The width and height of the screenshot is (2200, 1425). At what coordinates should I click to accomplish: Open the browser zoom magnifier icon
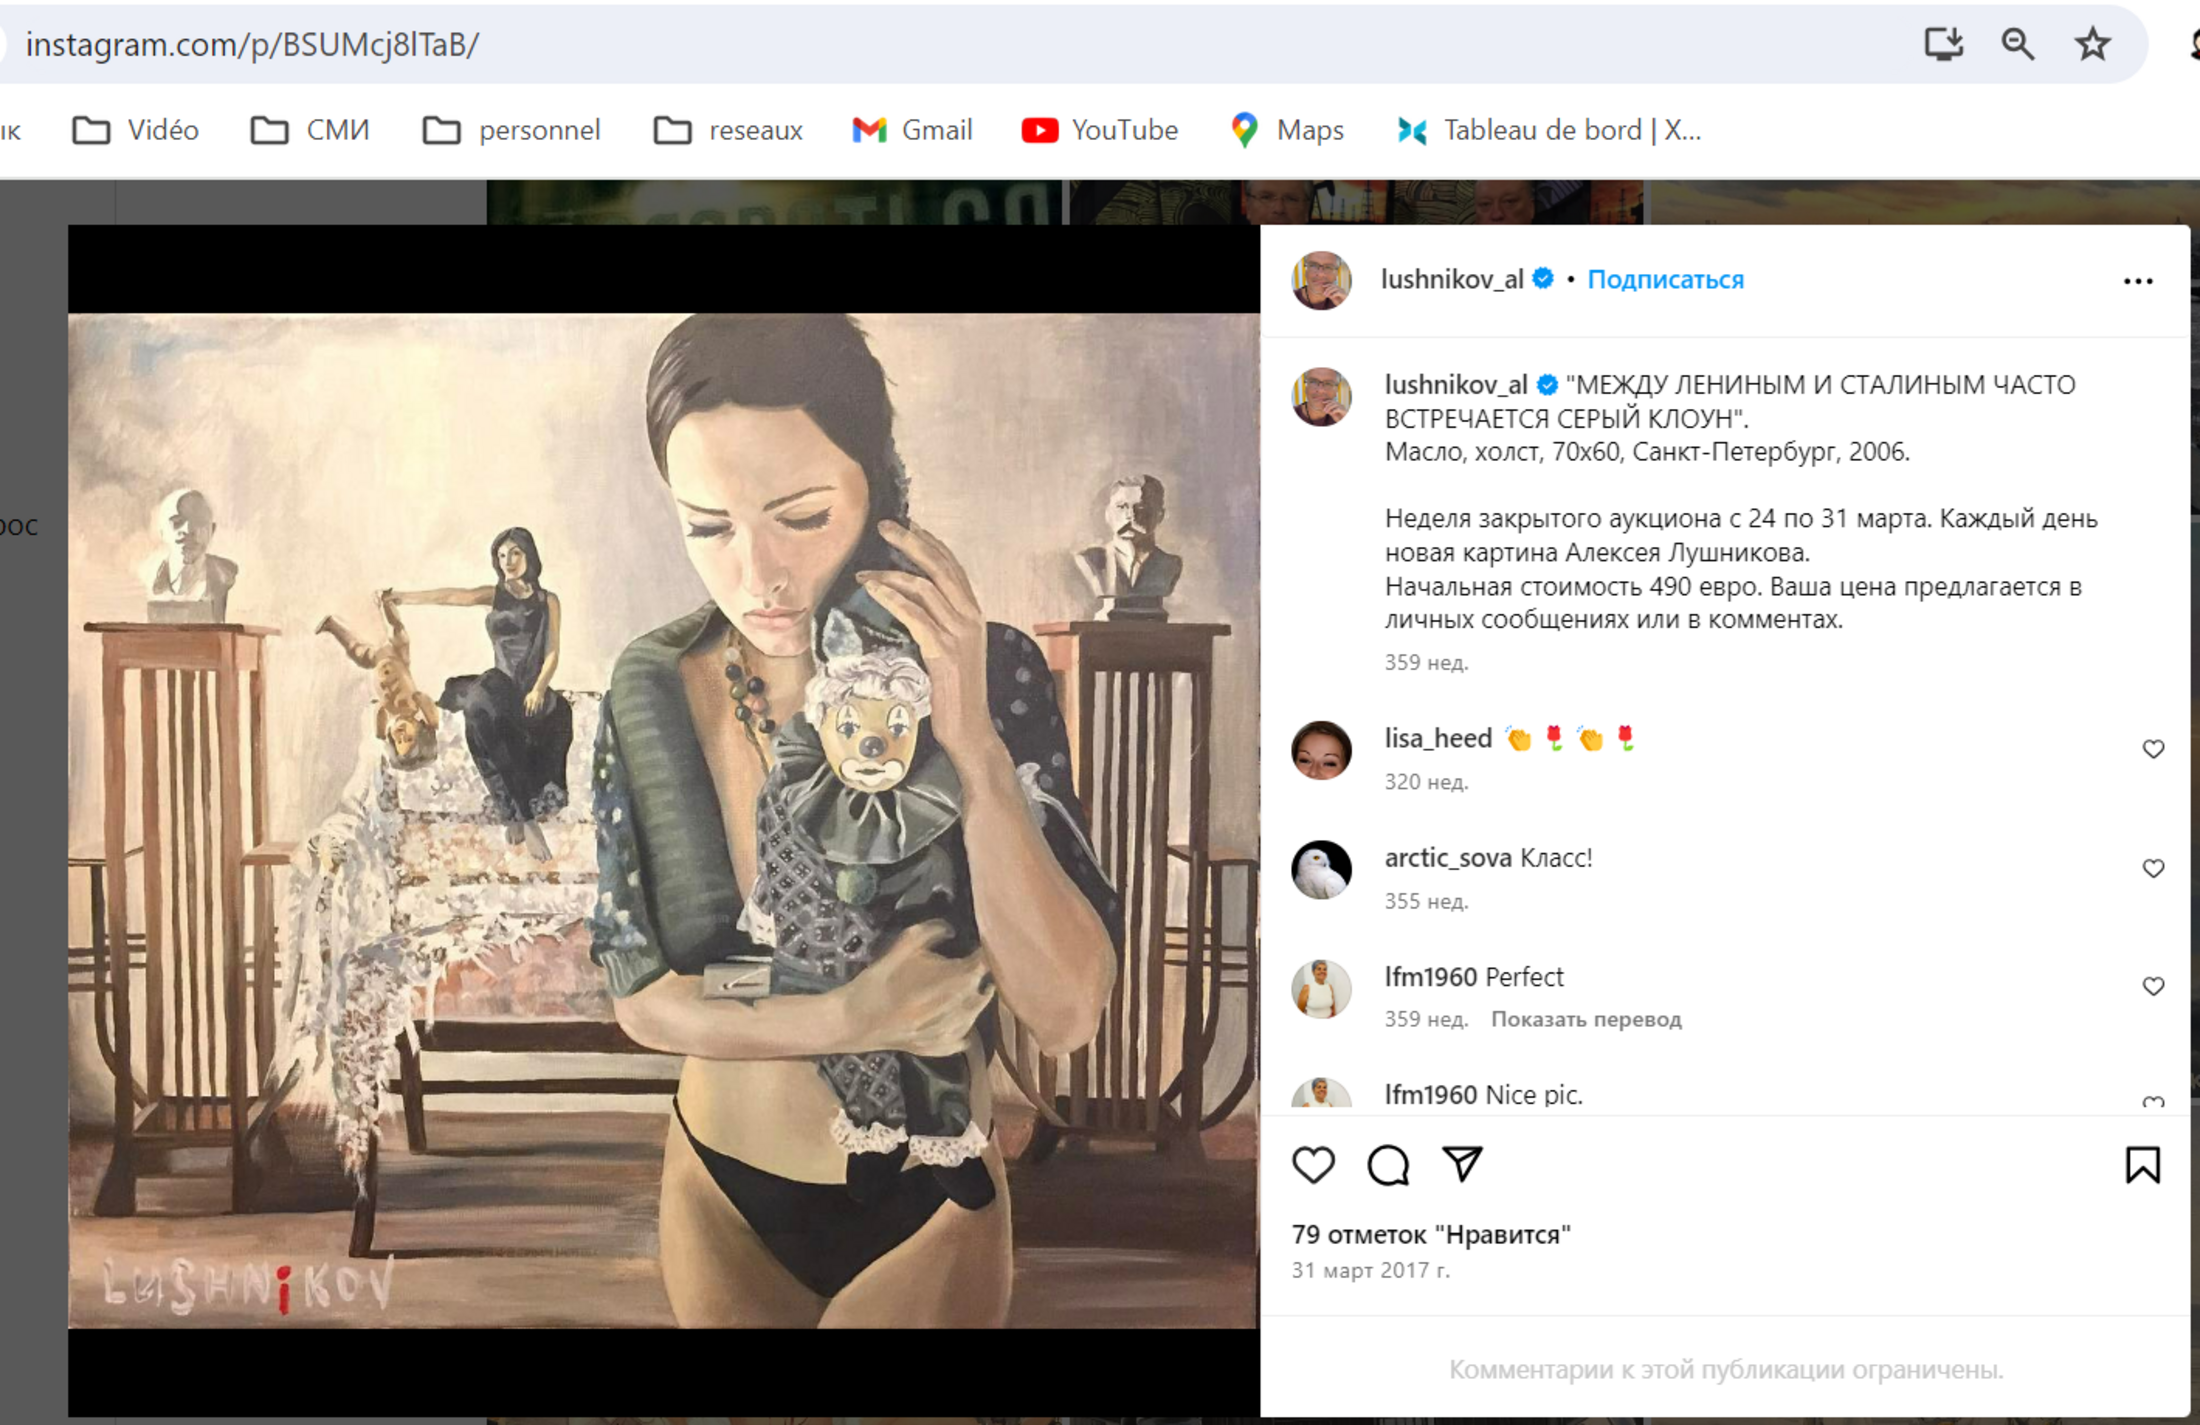2017,45
